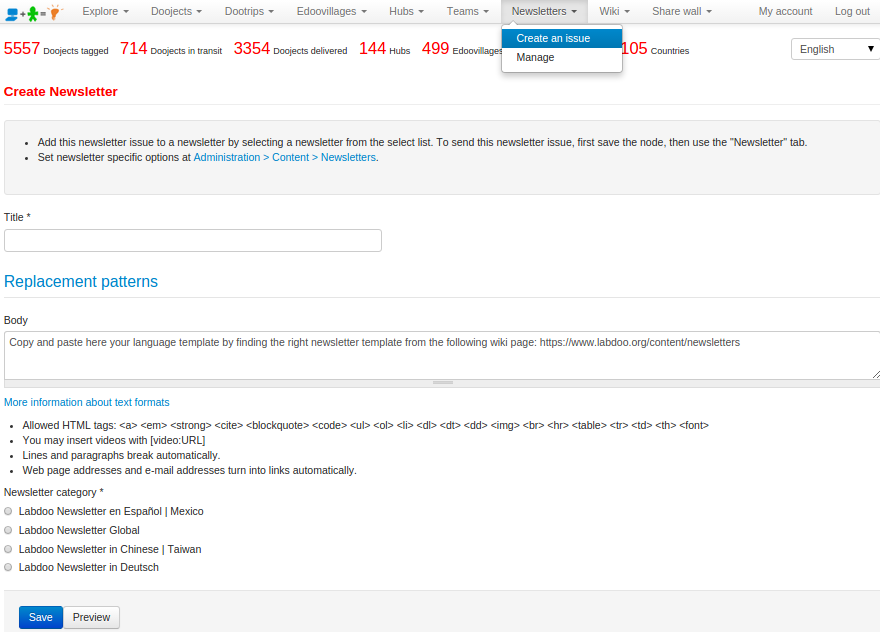The width and height of the screenshot is (880, 632).
Task: Click into the Body text area
Action: [x=442, y=355]
